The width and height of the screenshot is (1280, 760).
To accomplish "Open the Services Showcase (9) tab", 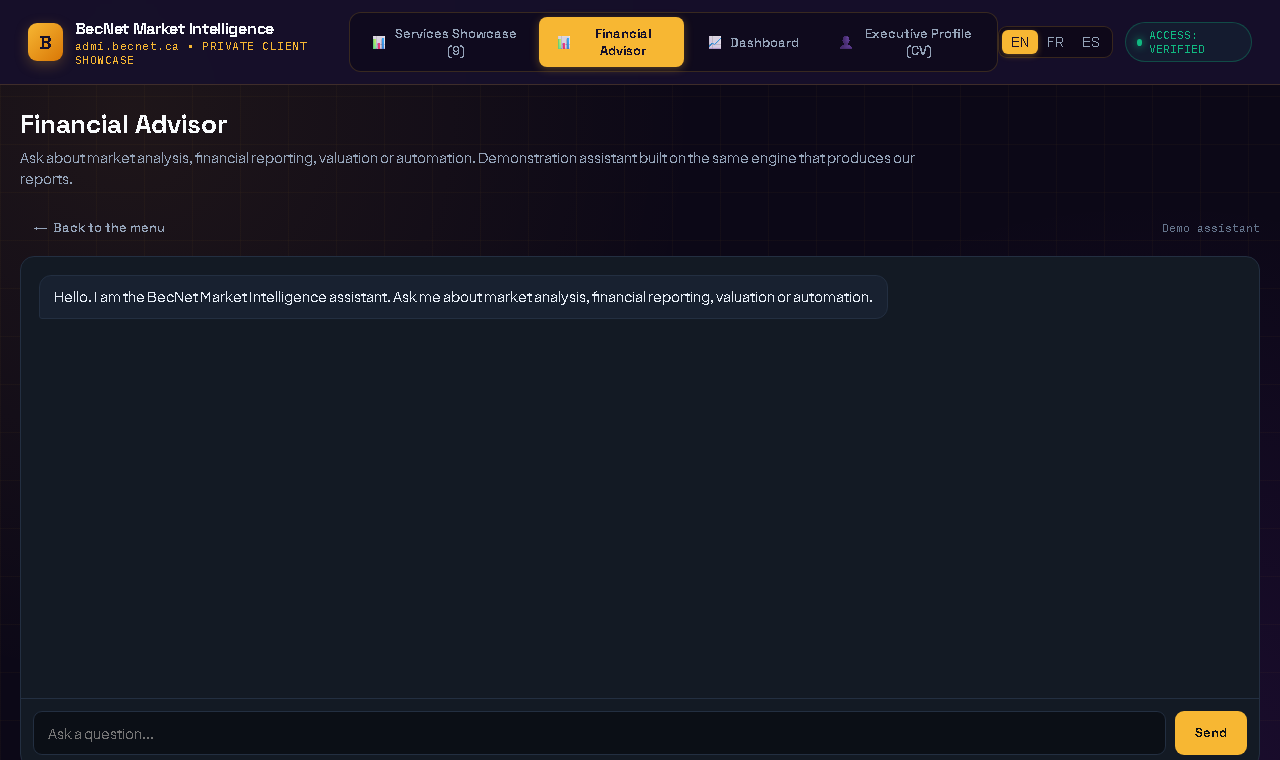I will tap(445, 42).
